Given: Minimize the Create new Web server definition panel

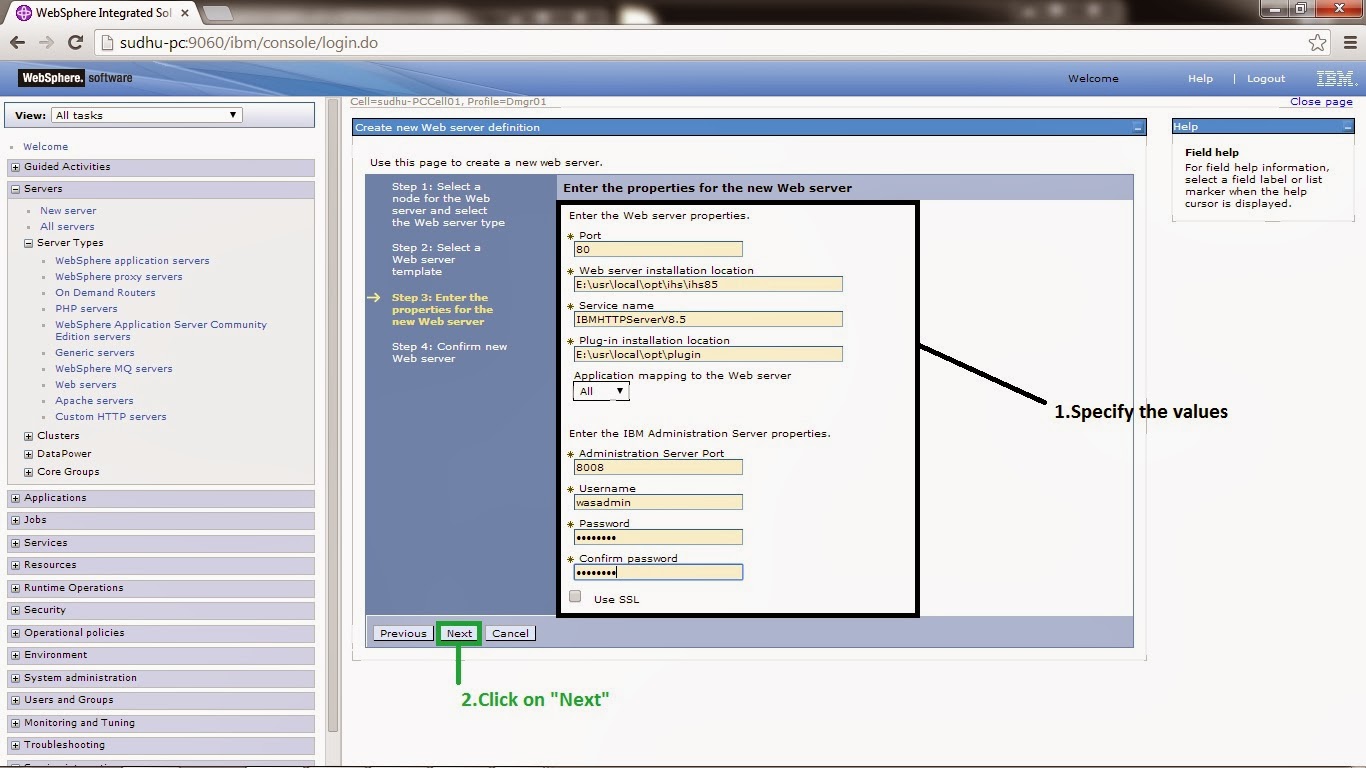Looking at the screenshot, I should pos(1136,127).
